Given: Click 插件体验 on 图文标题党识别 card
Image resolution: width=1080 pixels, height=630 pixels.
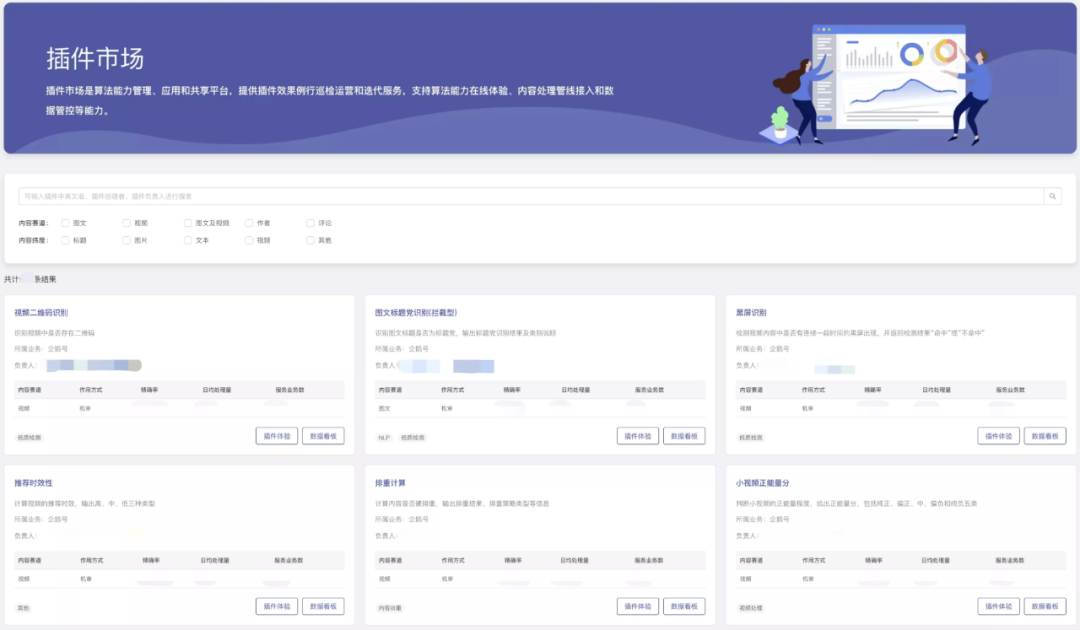Looking at the screenshot, I should tap(638, 436).
